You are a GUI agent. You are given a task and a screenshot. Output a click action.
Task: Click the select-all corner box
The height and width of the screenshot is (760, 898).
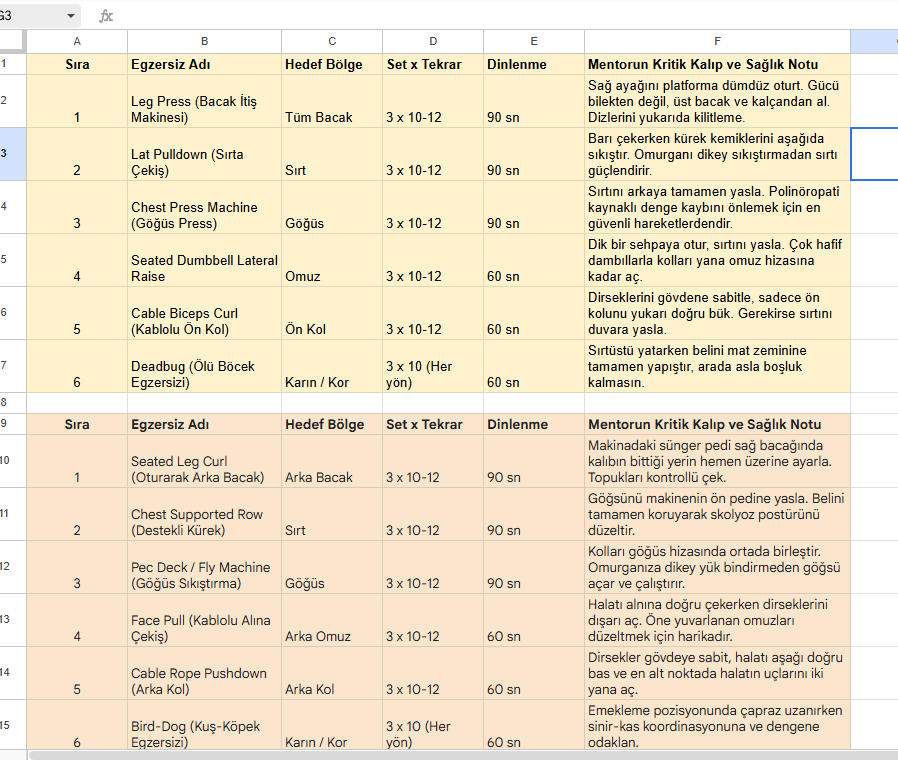coord(13,41)
